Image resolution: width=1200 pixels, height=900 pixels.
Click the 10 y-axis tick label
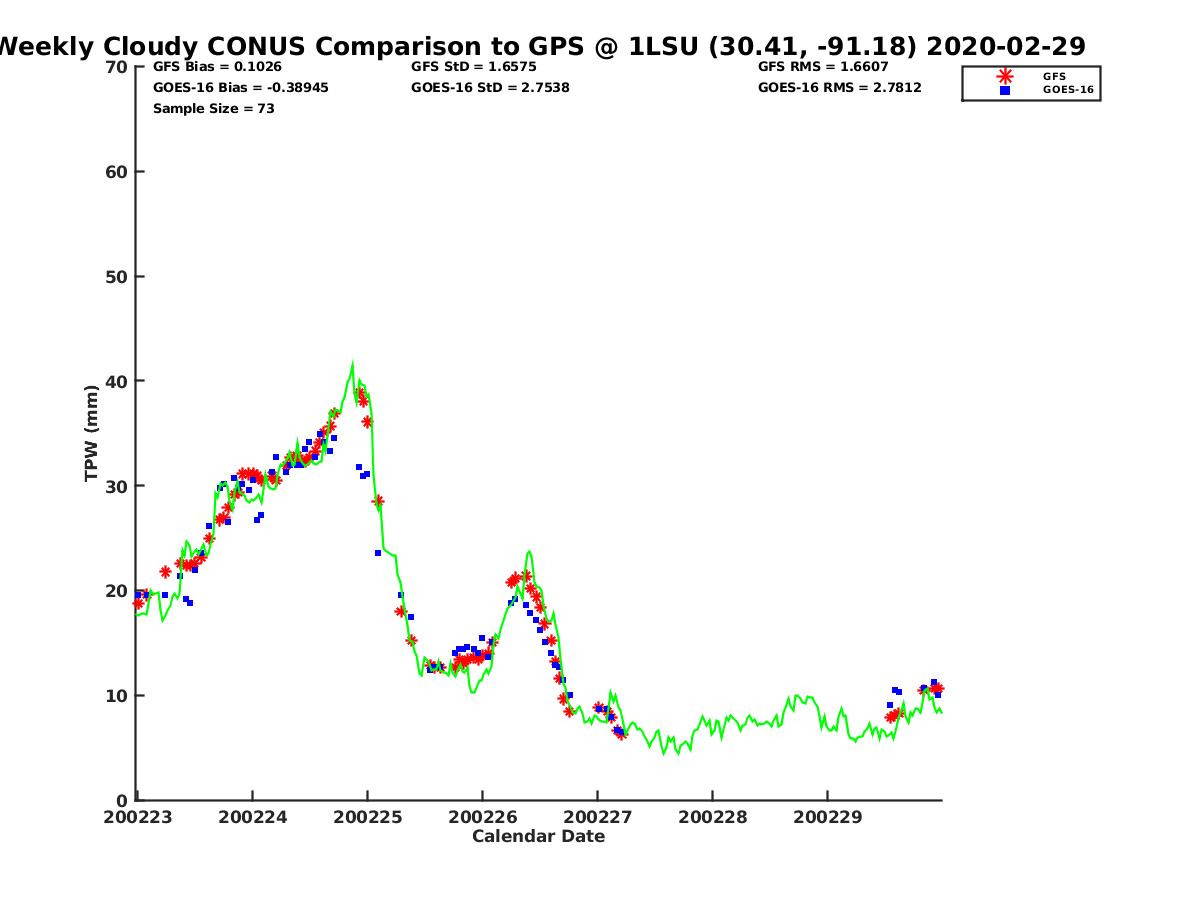[116, 696]
